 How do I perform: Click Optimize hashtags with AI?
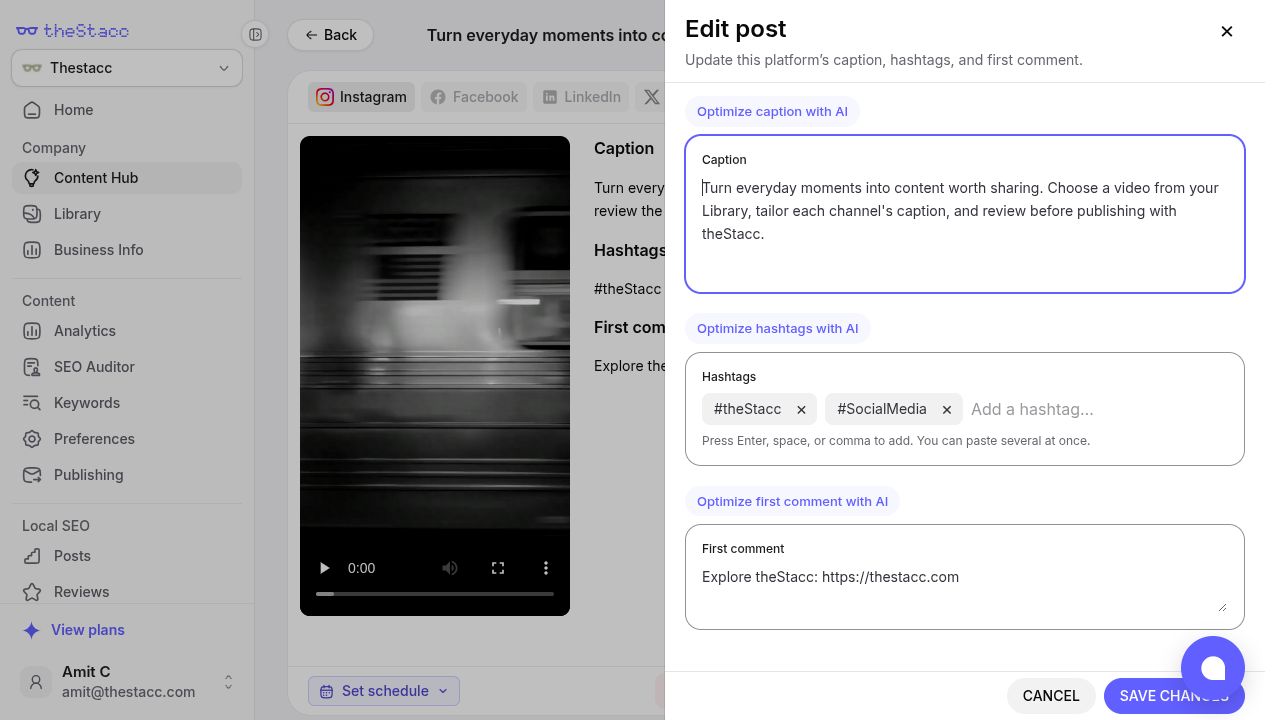tap(778, 328)
